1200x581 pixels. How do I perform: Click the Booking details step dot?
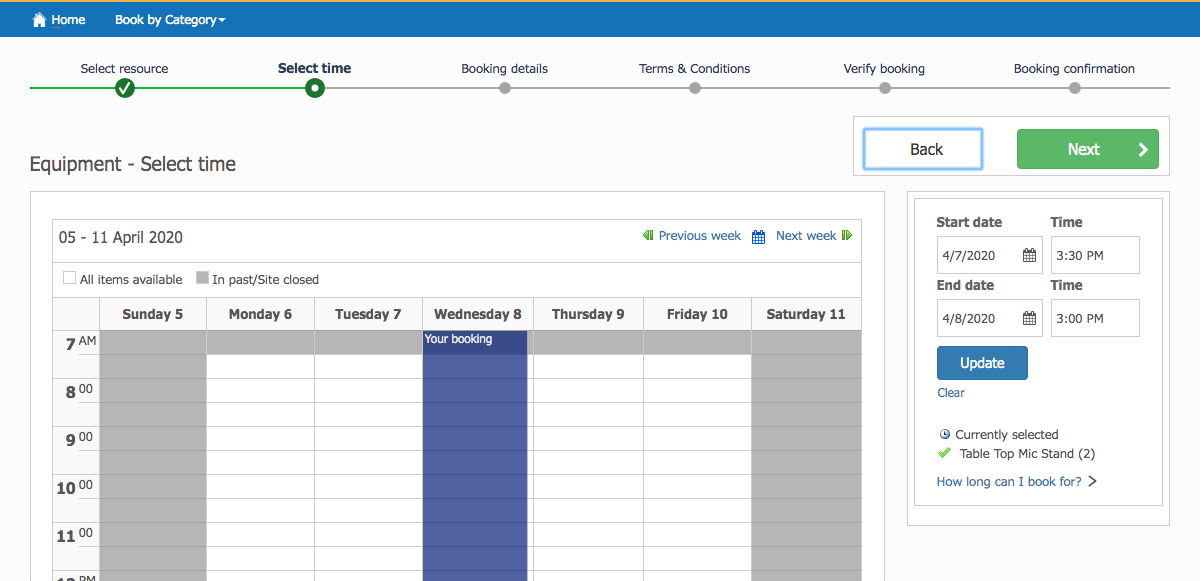coord(504,88)
